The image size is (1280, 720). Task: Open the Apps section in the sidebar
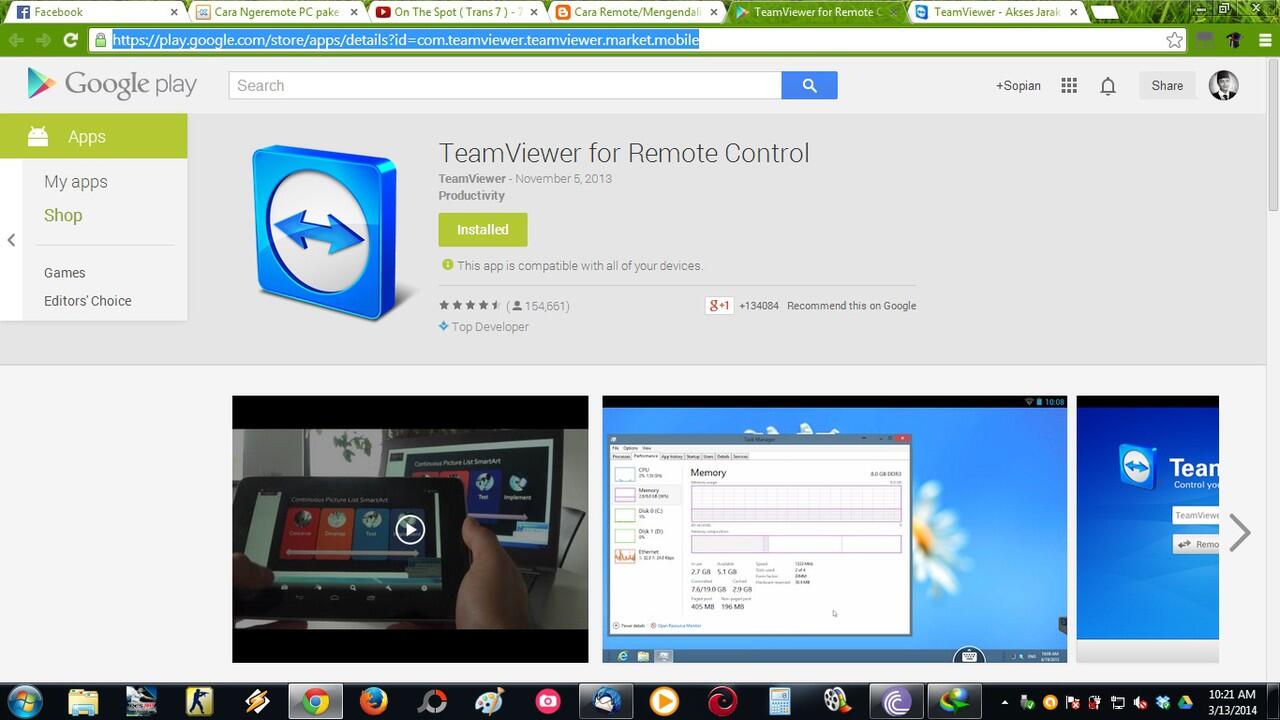[94, 136]
